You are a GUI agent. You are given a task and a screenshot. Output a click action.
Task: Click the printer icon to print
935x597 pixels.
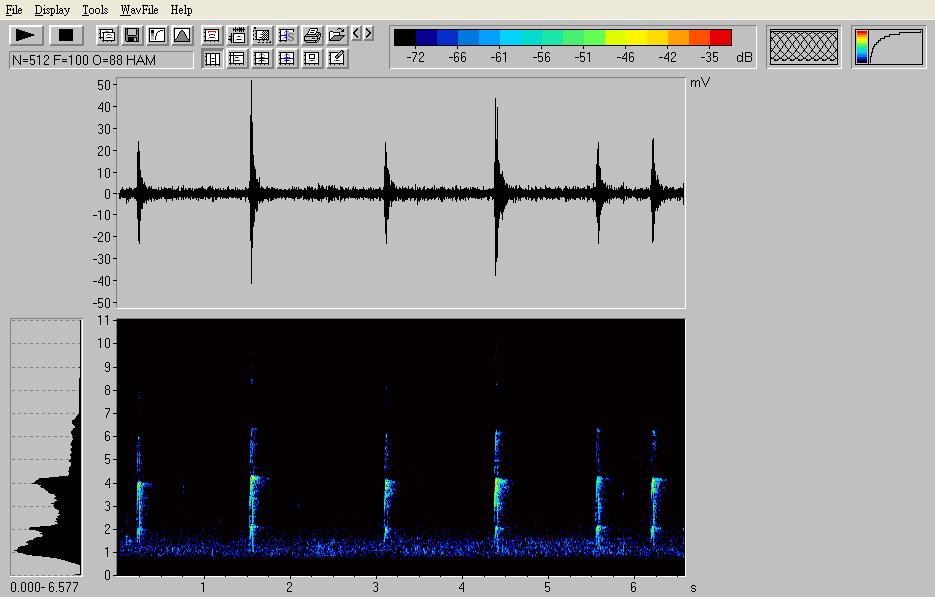(312, 35)
